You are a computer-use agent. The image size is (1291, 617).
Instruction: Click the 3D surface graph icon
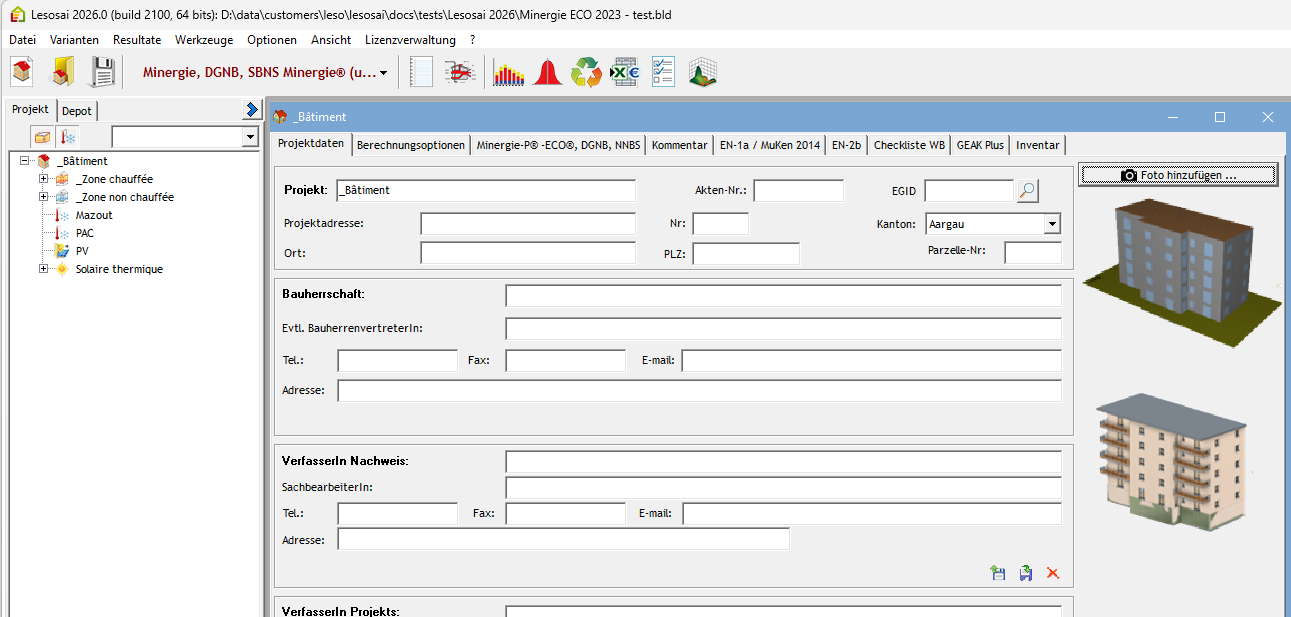tap(703, 73)
